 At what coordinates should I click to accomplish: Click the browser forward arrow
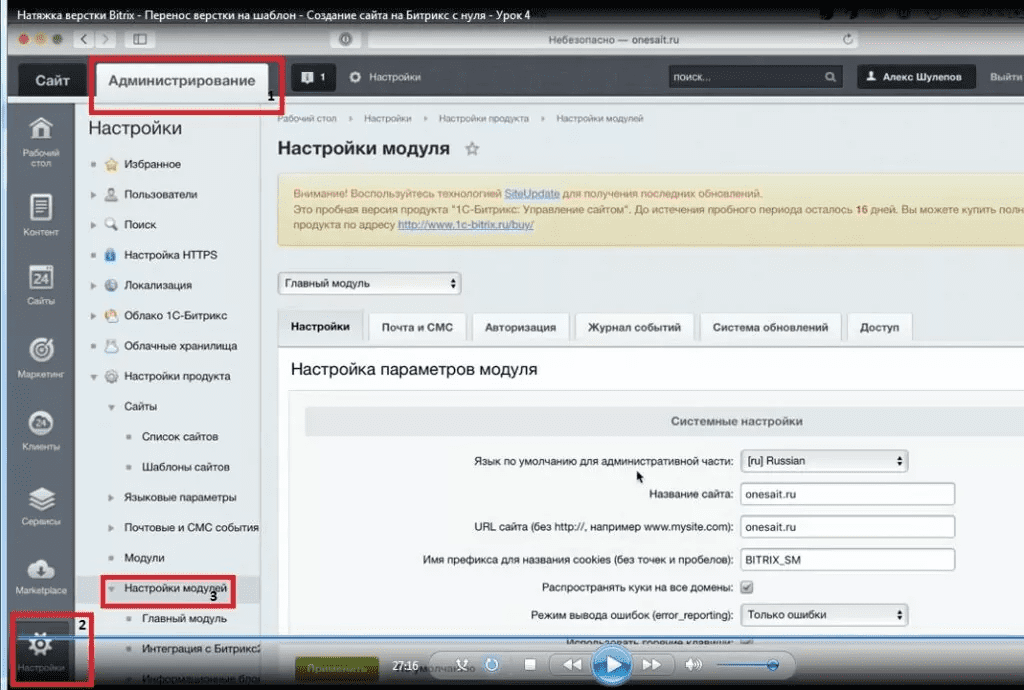[x=105, y=39]
